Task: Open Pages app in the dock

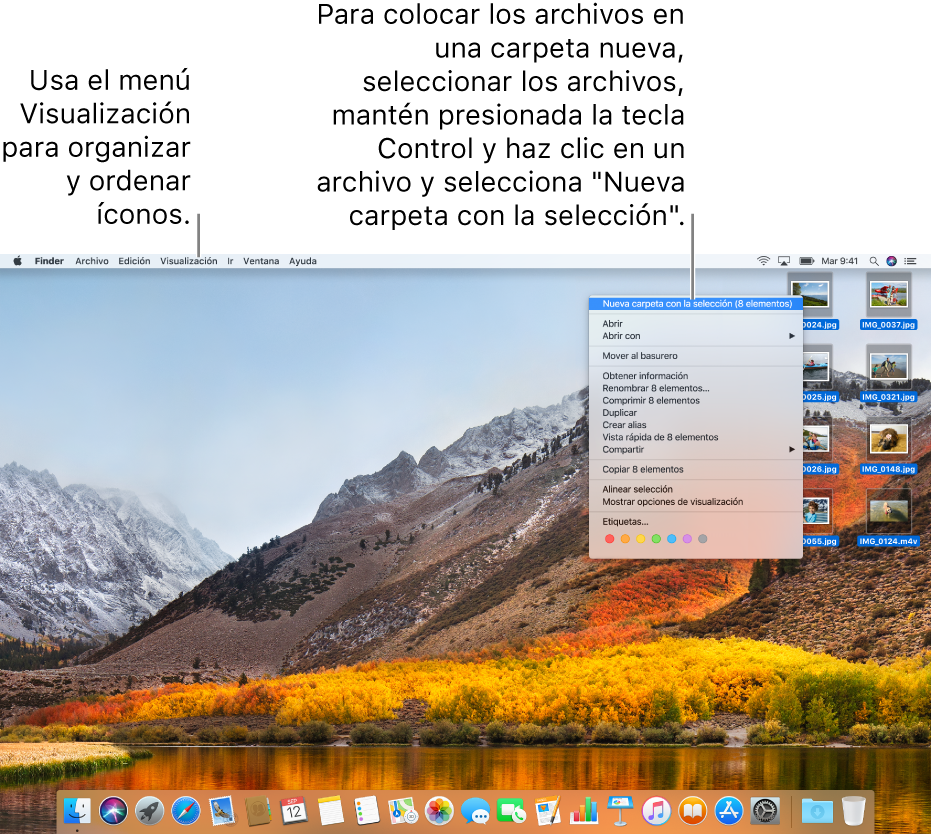Action: [547, 811]
